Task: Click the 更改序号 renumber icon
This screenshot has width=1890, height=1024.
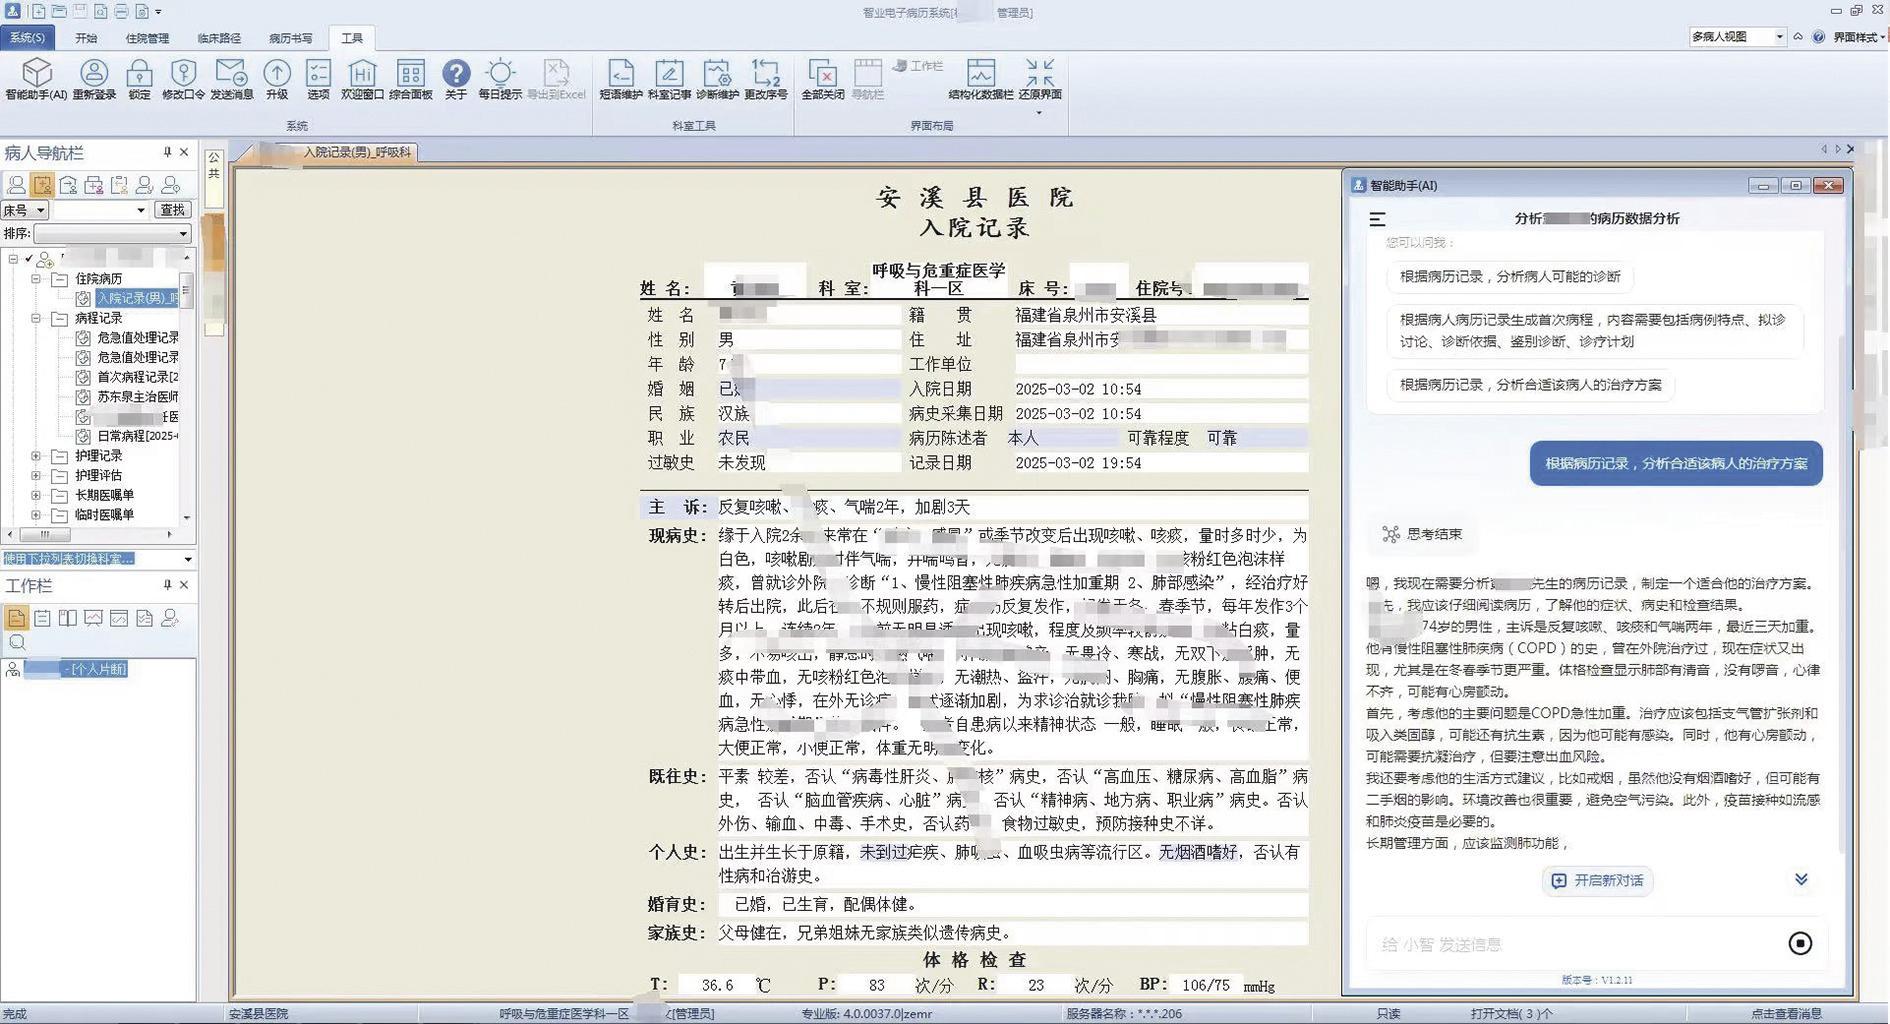Action: pyautogui.click(x=766, y=79)
